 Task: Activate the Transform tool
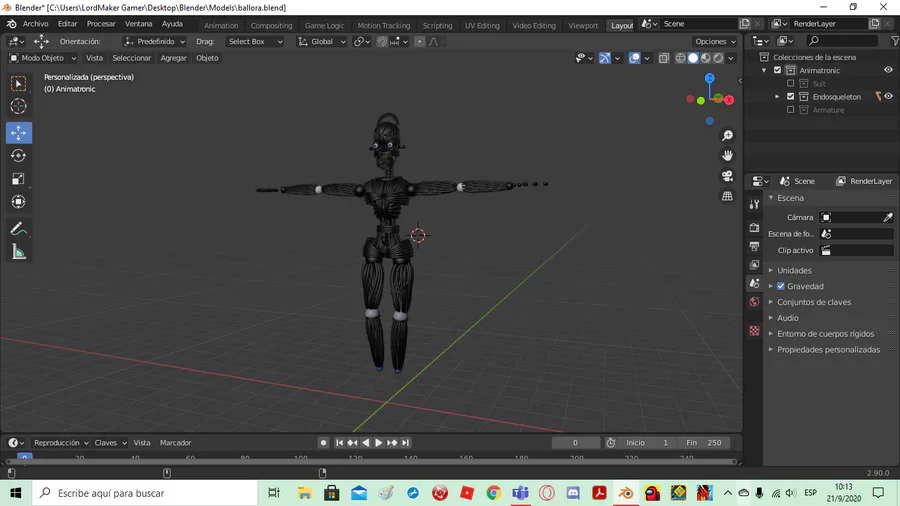(18, 201)
